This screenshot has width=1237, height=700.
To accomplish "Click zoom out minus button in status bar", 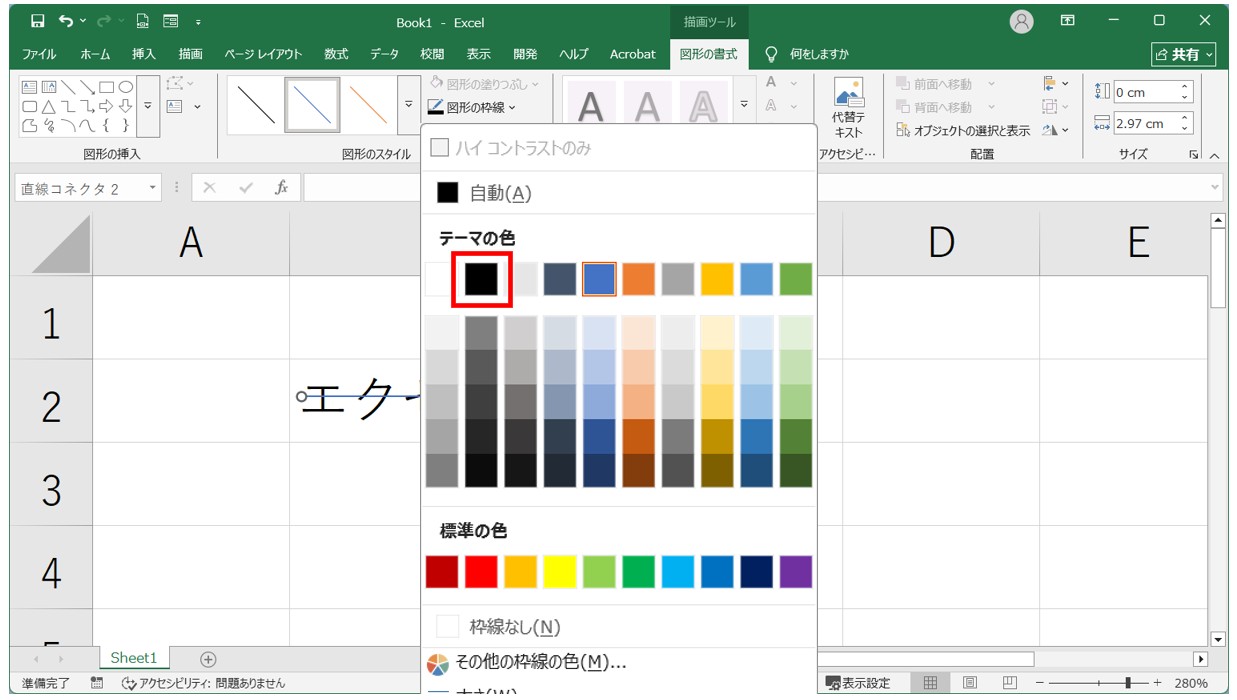I will pyautogui.click(x=1039, y=683).
